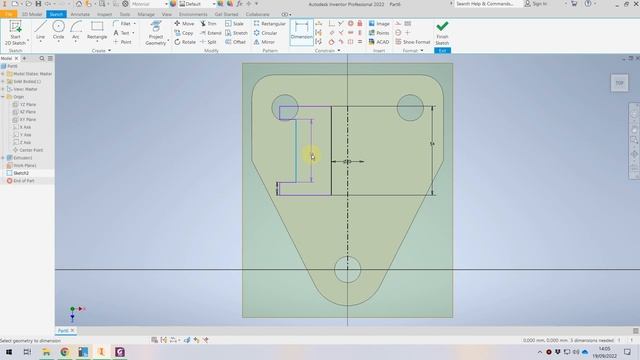Select Sketch2 in browser
The image size is (640, 360).
[x=18, y=173]
